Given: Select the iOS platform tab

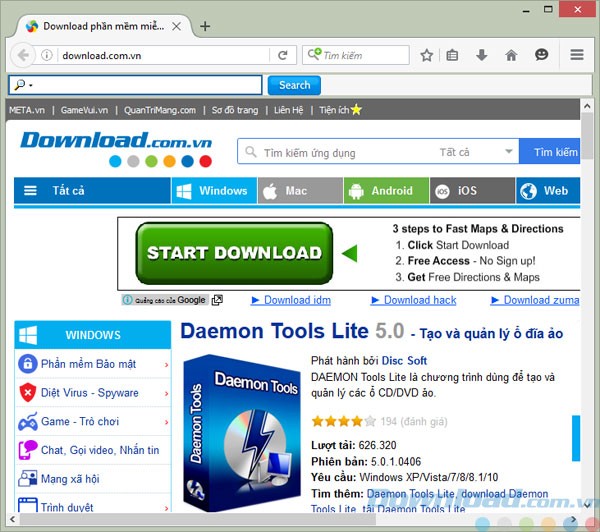Looking at the screenshot, I should pyautogui.click(x=472, y=190).
